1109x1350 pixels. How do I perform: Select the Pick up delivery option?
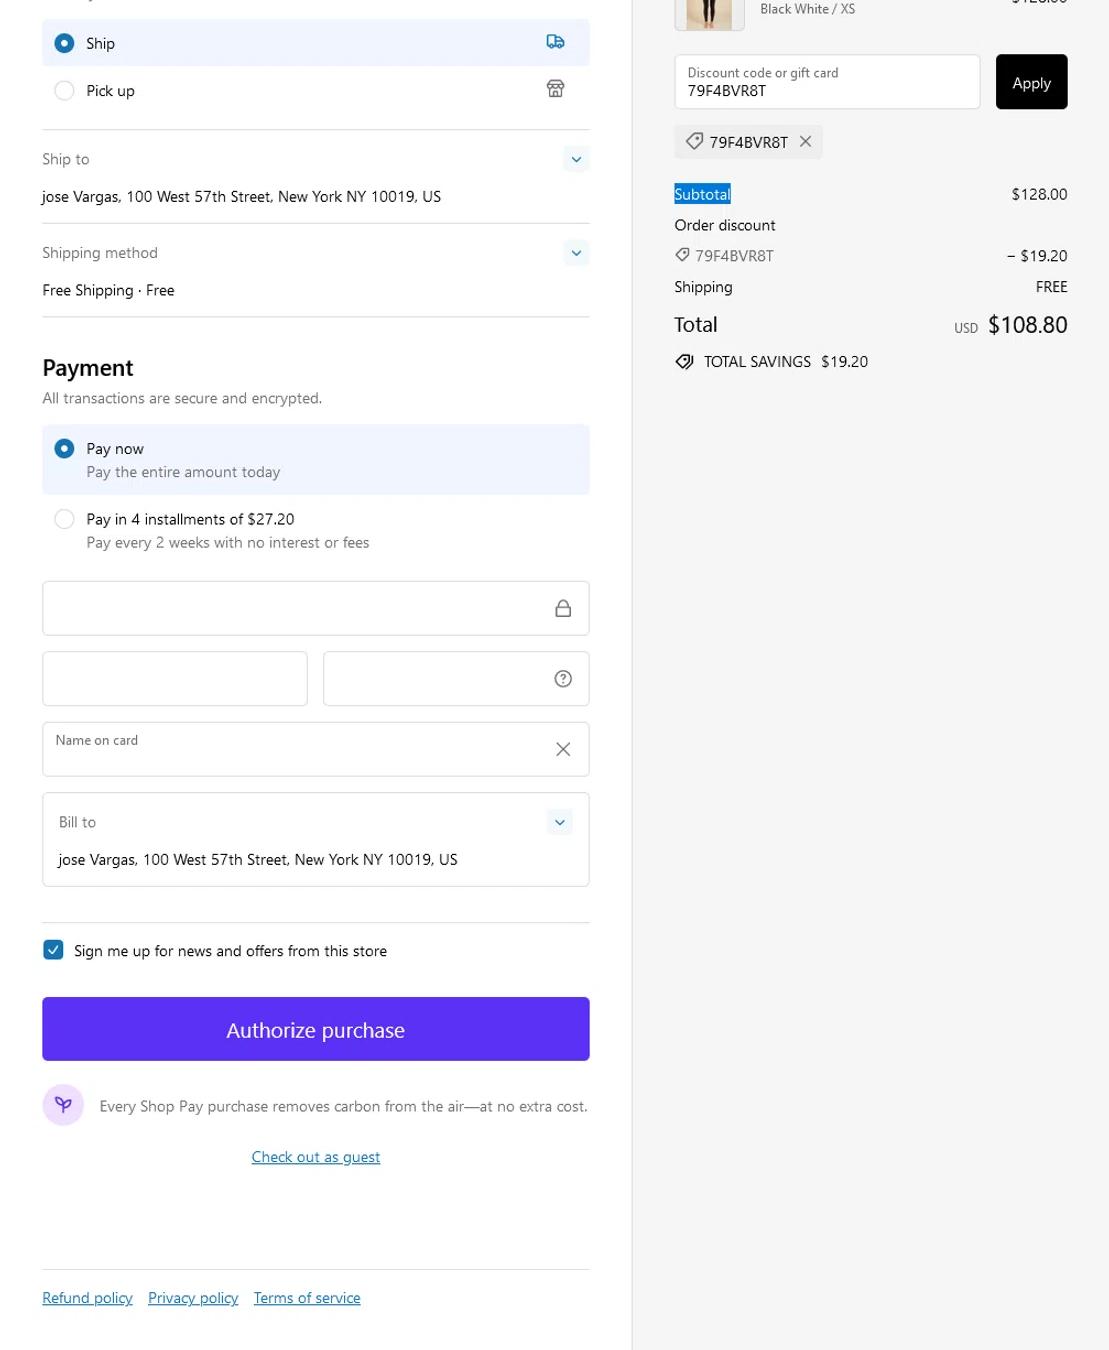[x=64, y=90]
